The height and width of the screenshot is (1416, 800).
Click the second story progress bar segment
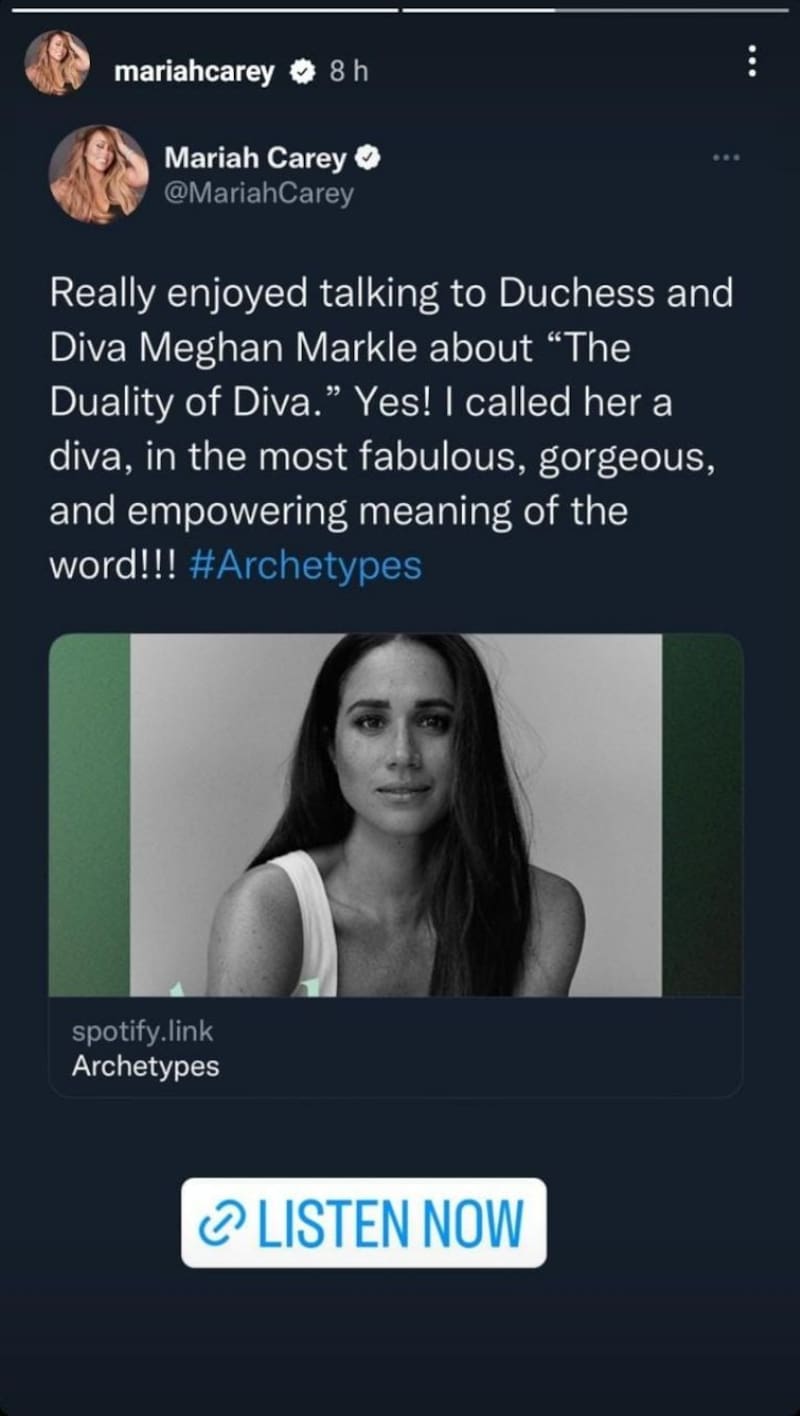click(600, 10)
